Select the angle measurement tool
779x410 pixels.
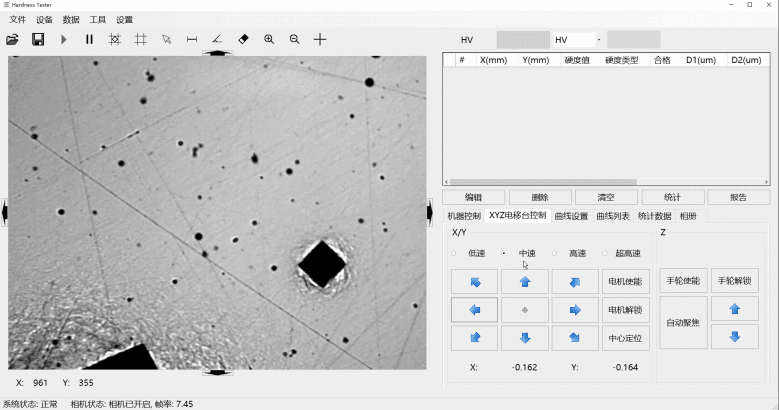click(217, 39)
